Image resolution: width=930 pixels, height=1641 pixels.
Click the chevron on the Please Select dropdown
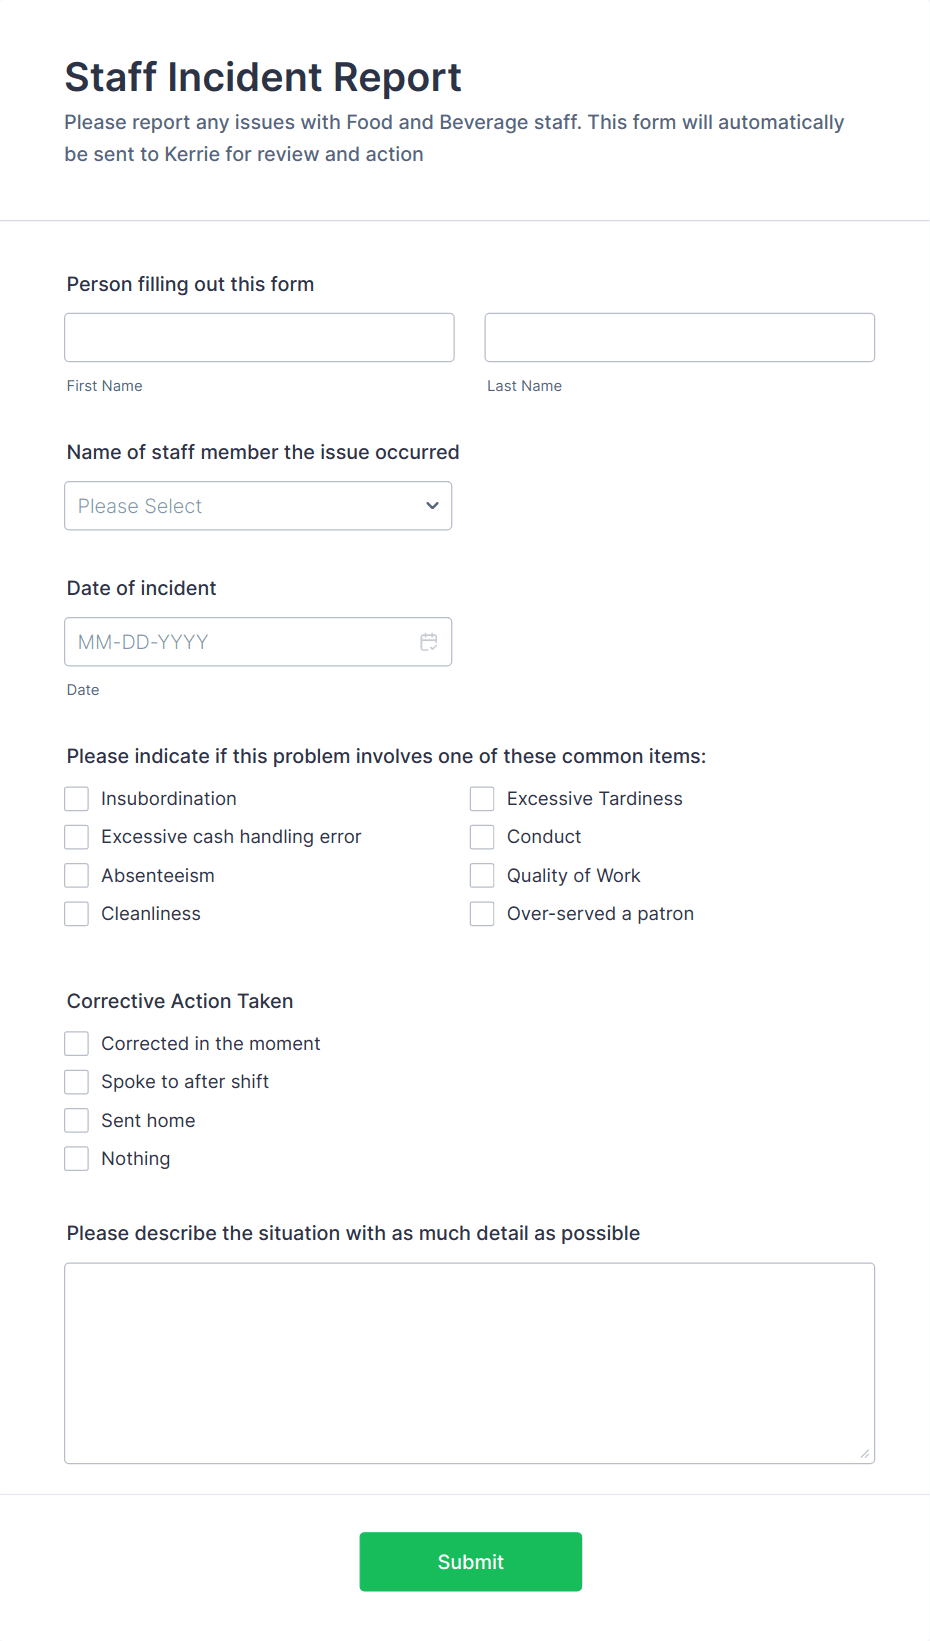[x=432, y=506]
